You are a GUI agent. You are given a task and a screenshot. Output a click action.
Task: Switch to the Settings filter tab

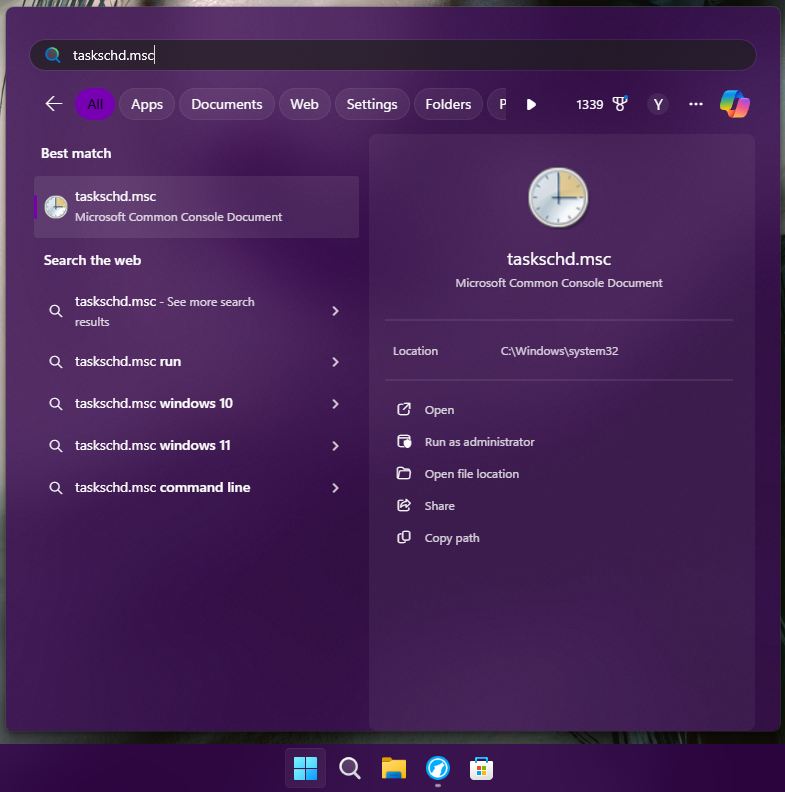click(372, 104)
